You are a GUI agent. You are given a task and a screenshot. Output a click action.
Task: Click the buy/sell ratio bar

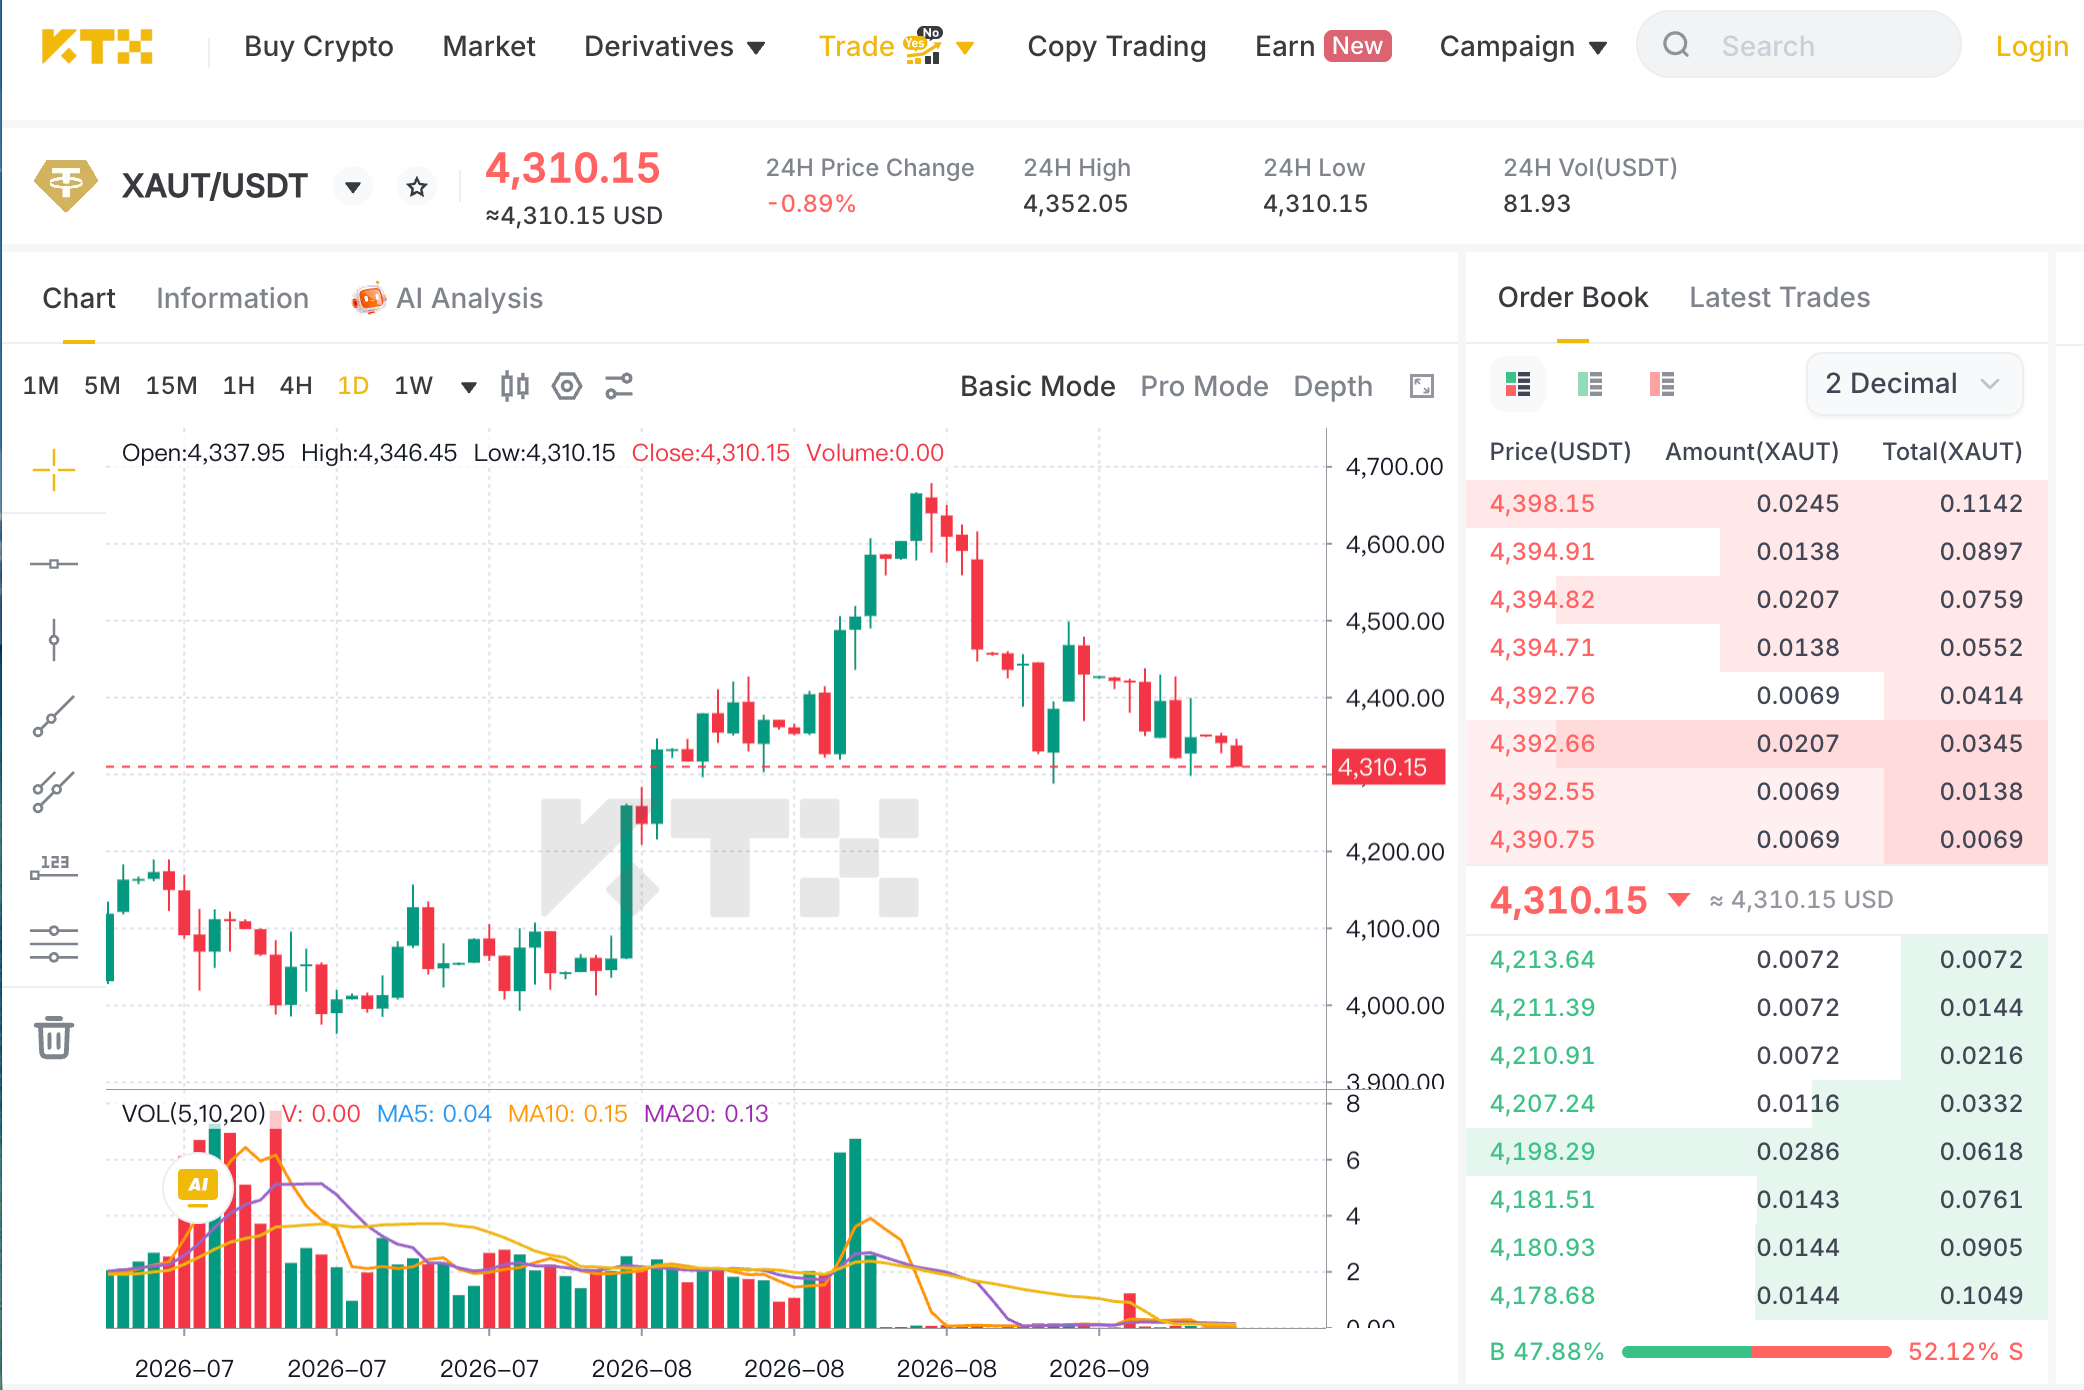click(x=1756, y=1352)
